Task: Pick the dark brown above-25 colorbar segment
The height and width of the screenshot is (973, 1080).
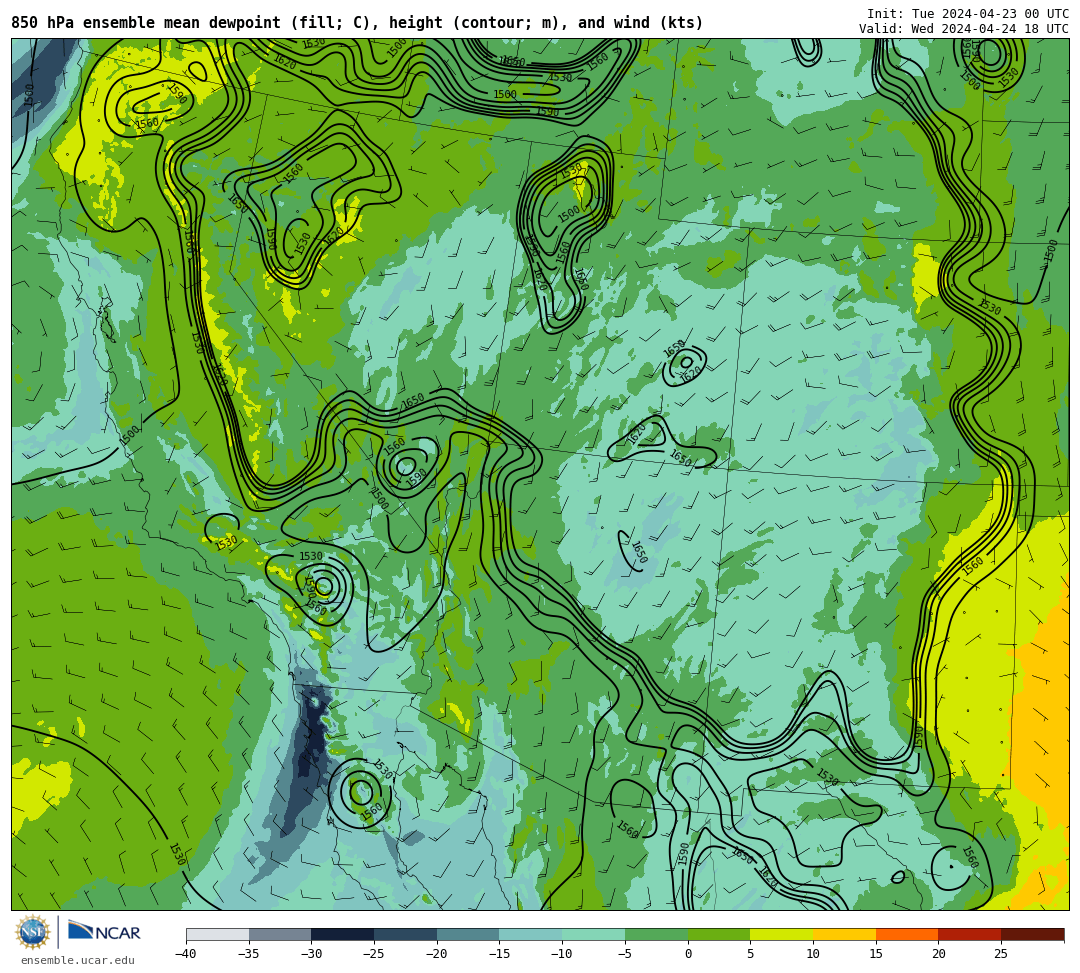Action: 1032,934
